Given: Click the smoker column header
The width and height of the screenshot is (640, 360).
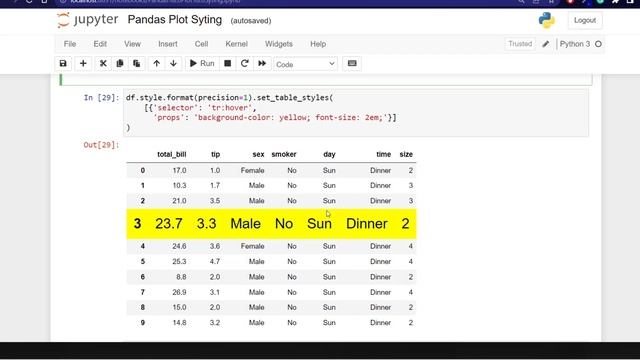Looking at the screenshot, I should coord(284,154).
